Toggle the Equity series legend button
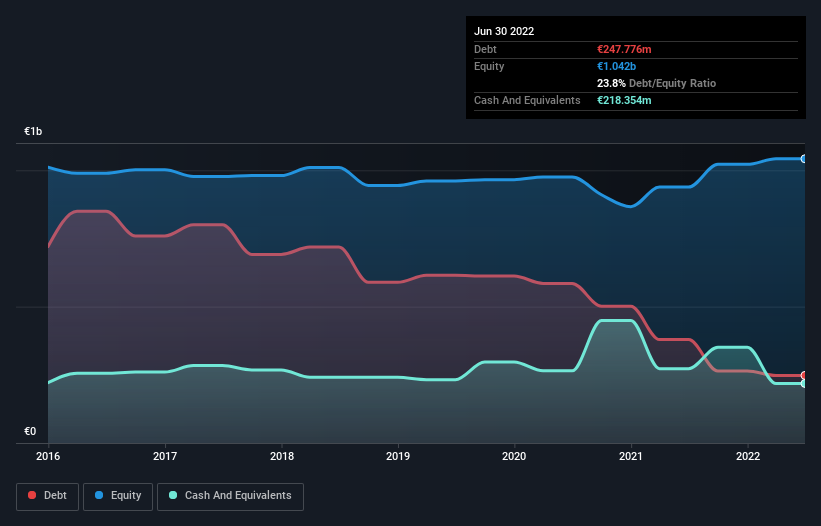 coord(118,496)
